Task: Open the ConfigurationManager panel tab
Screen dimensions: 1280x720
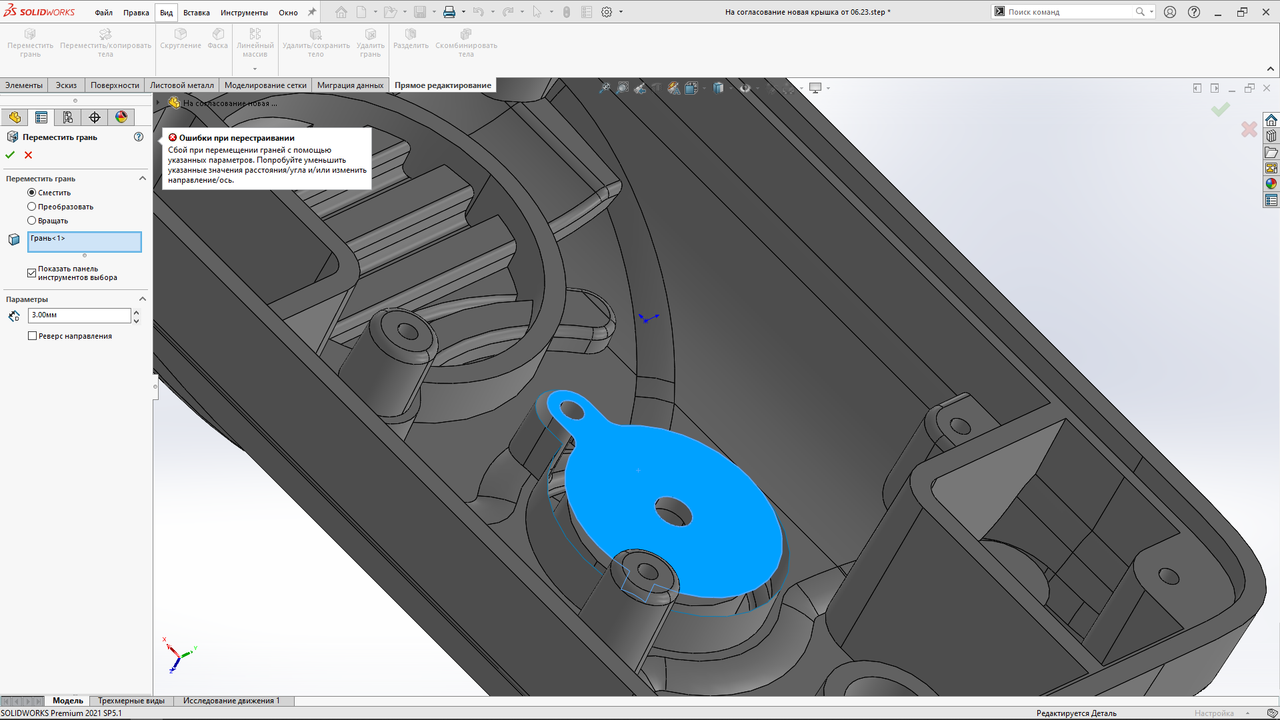Action: point(68,117)
